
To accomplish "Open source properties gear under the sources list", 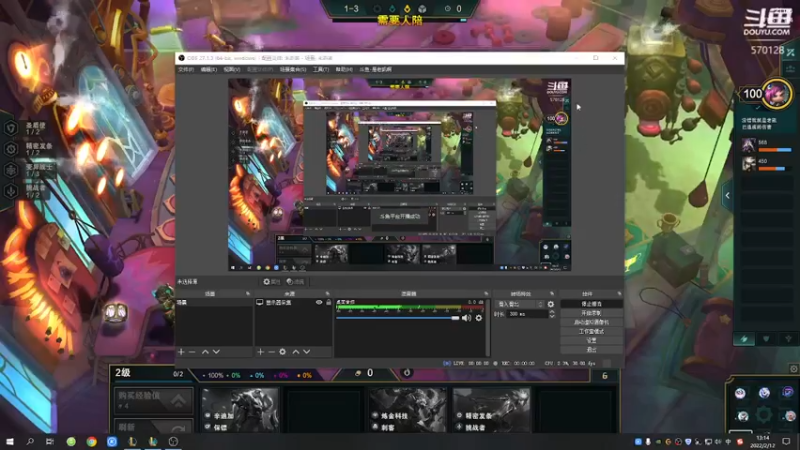I will pyautogui.click(x=283, y=352).
